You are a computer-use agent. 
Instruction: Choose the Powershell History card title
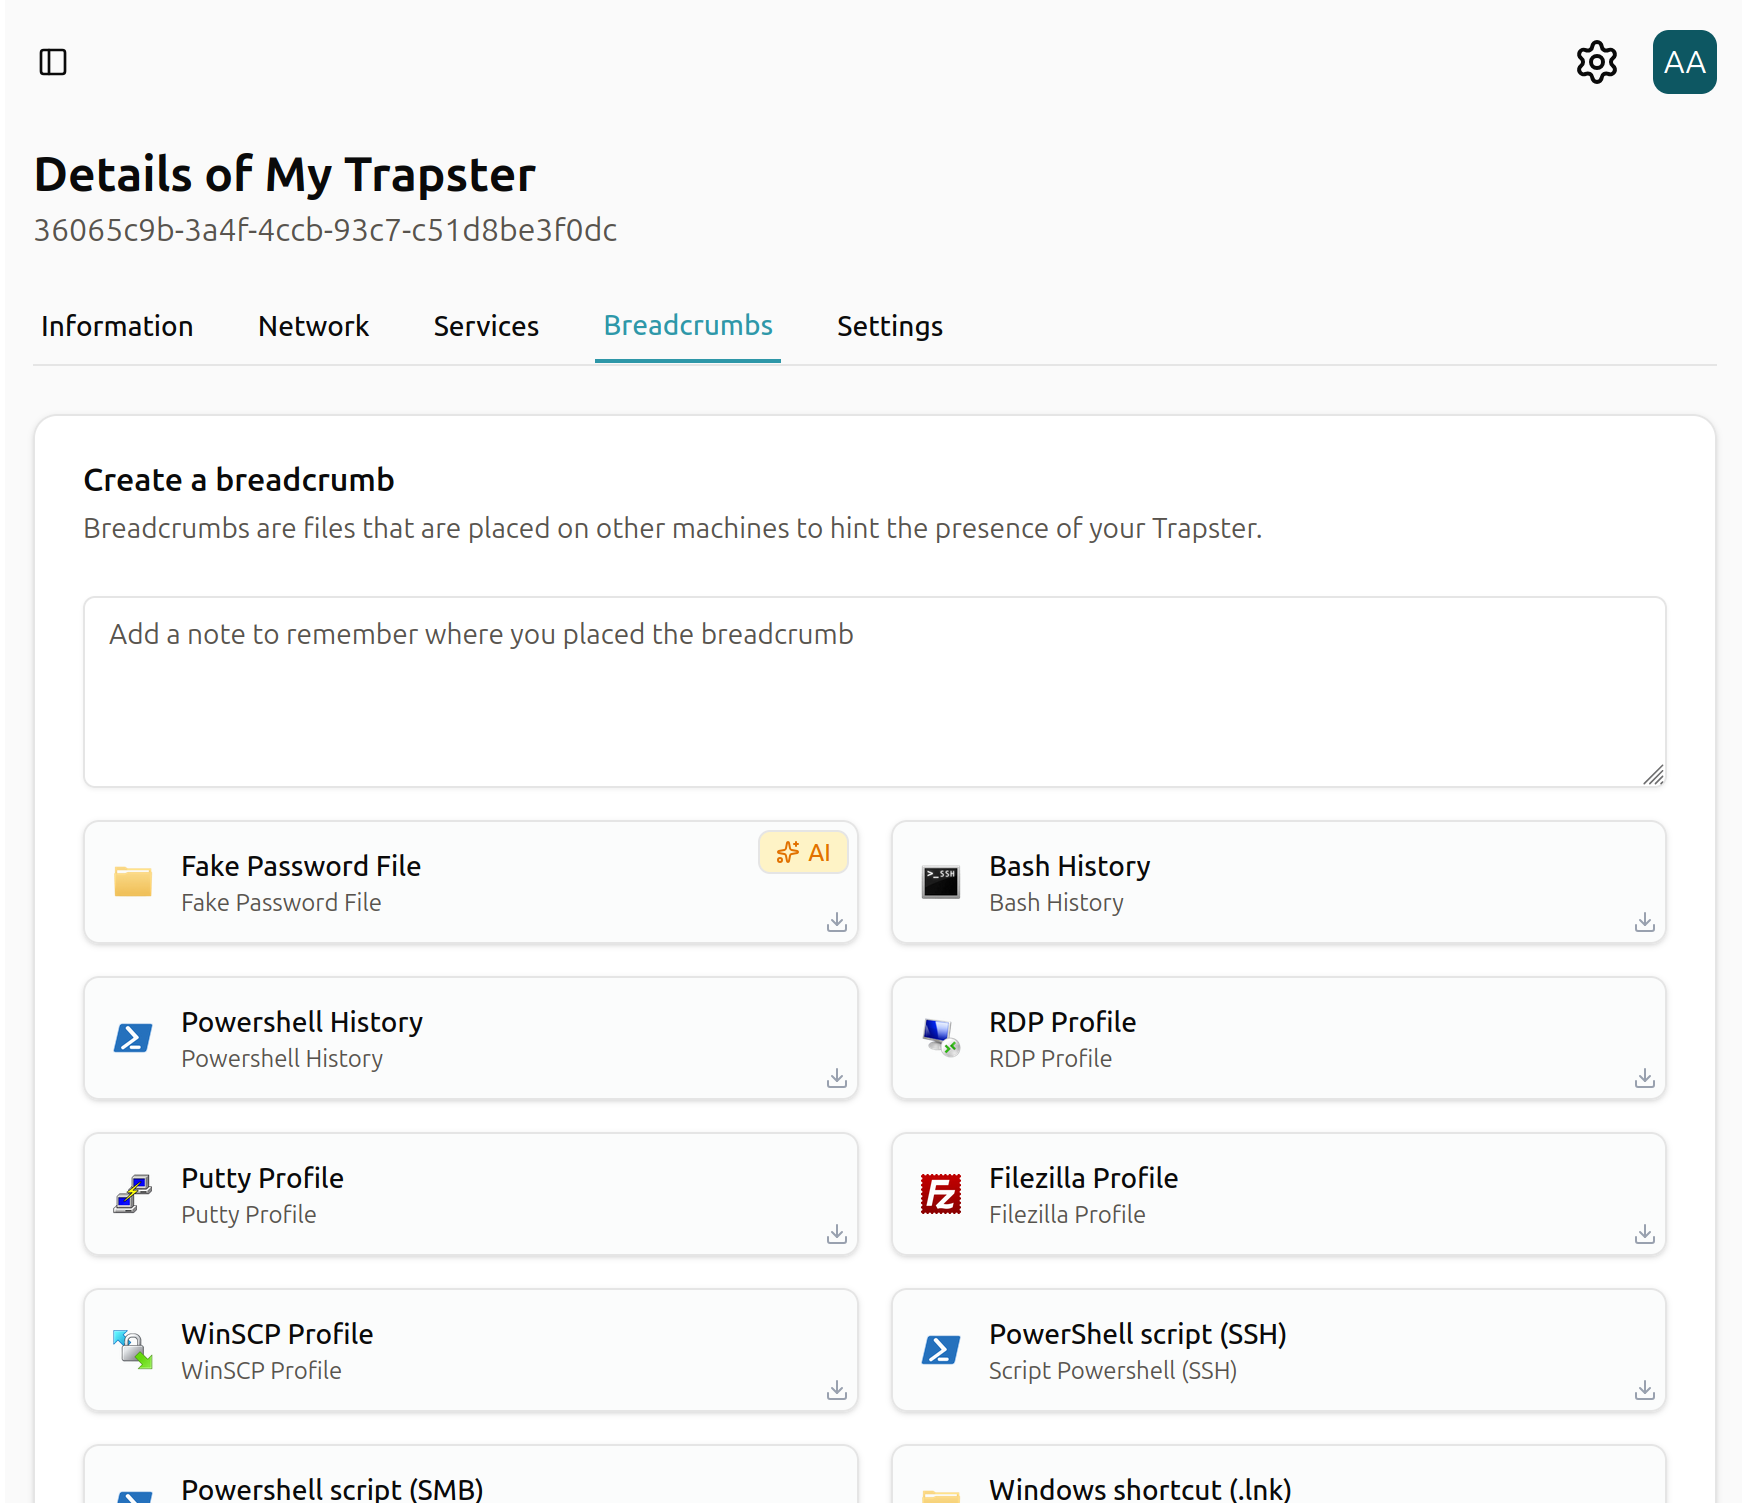pos(302,1022)
